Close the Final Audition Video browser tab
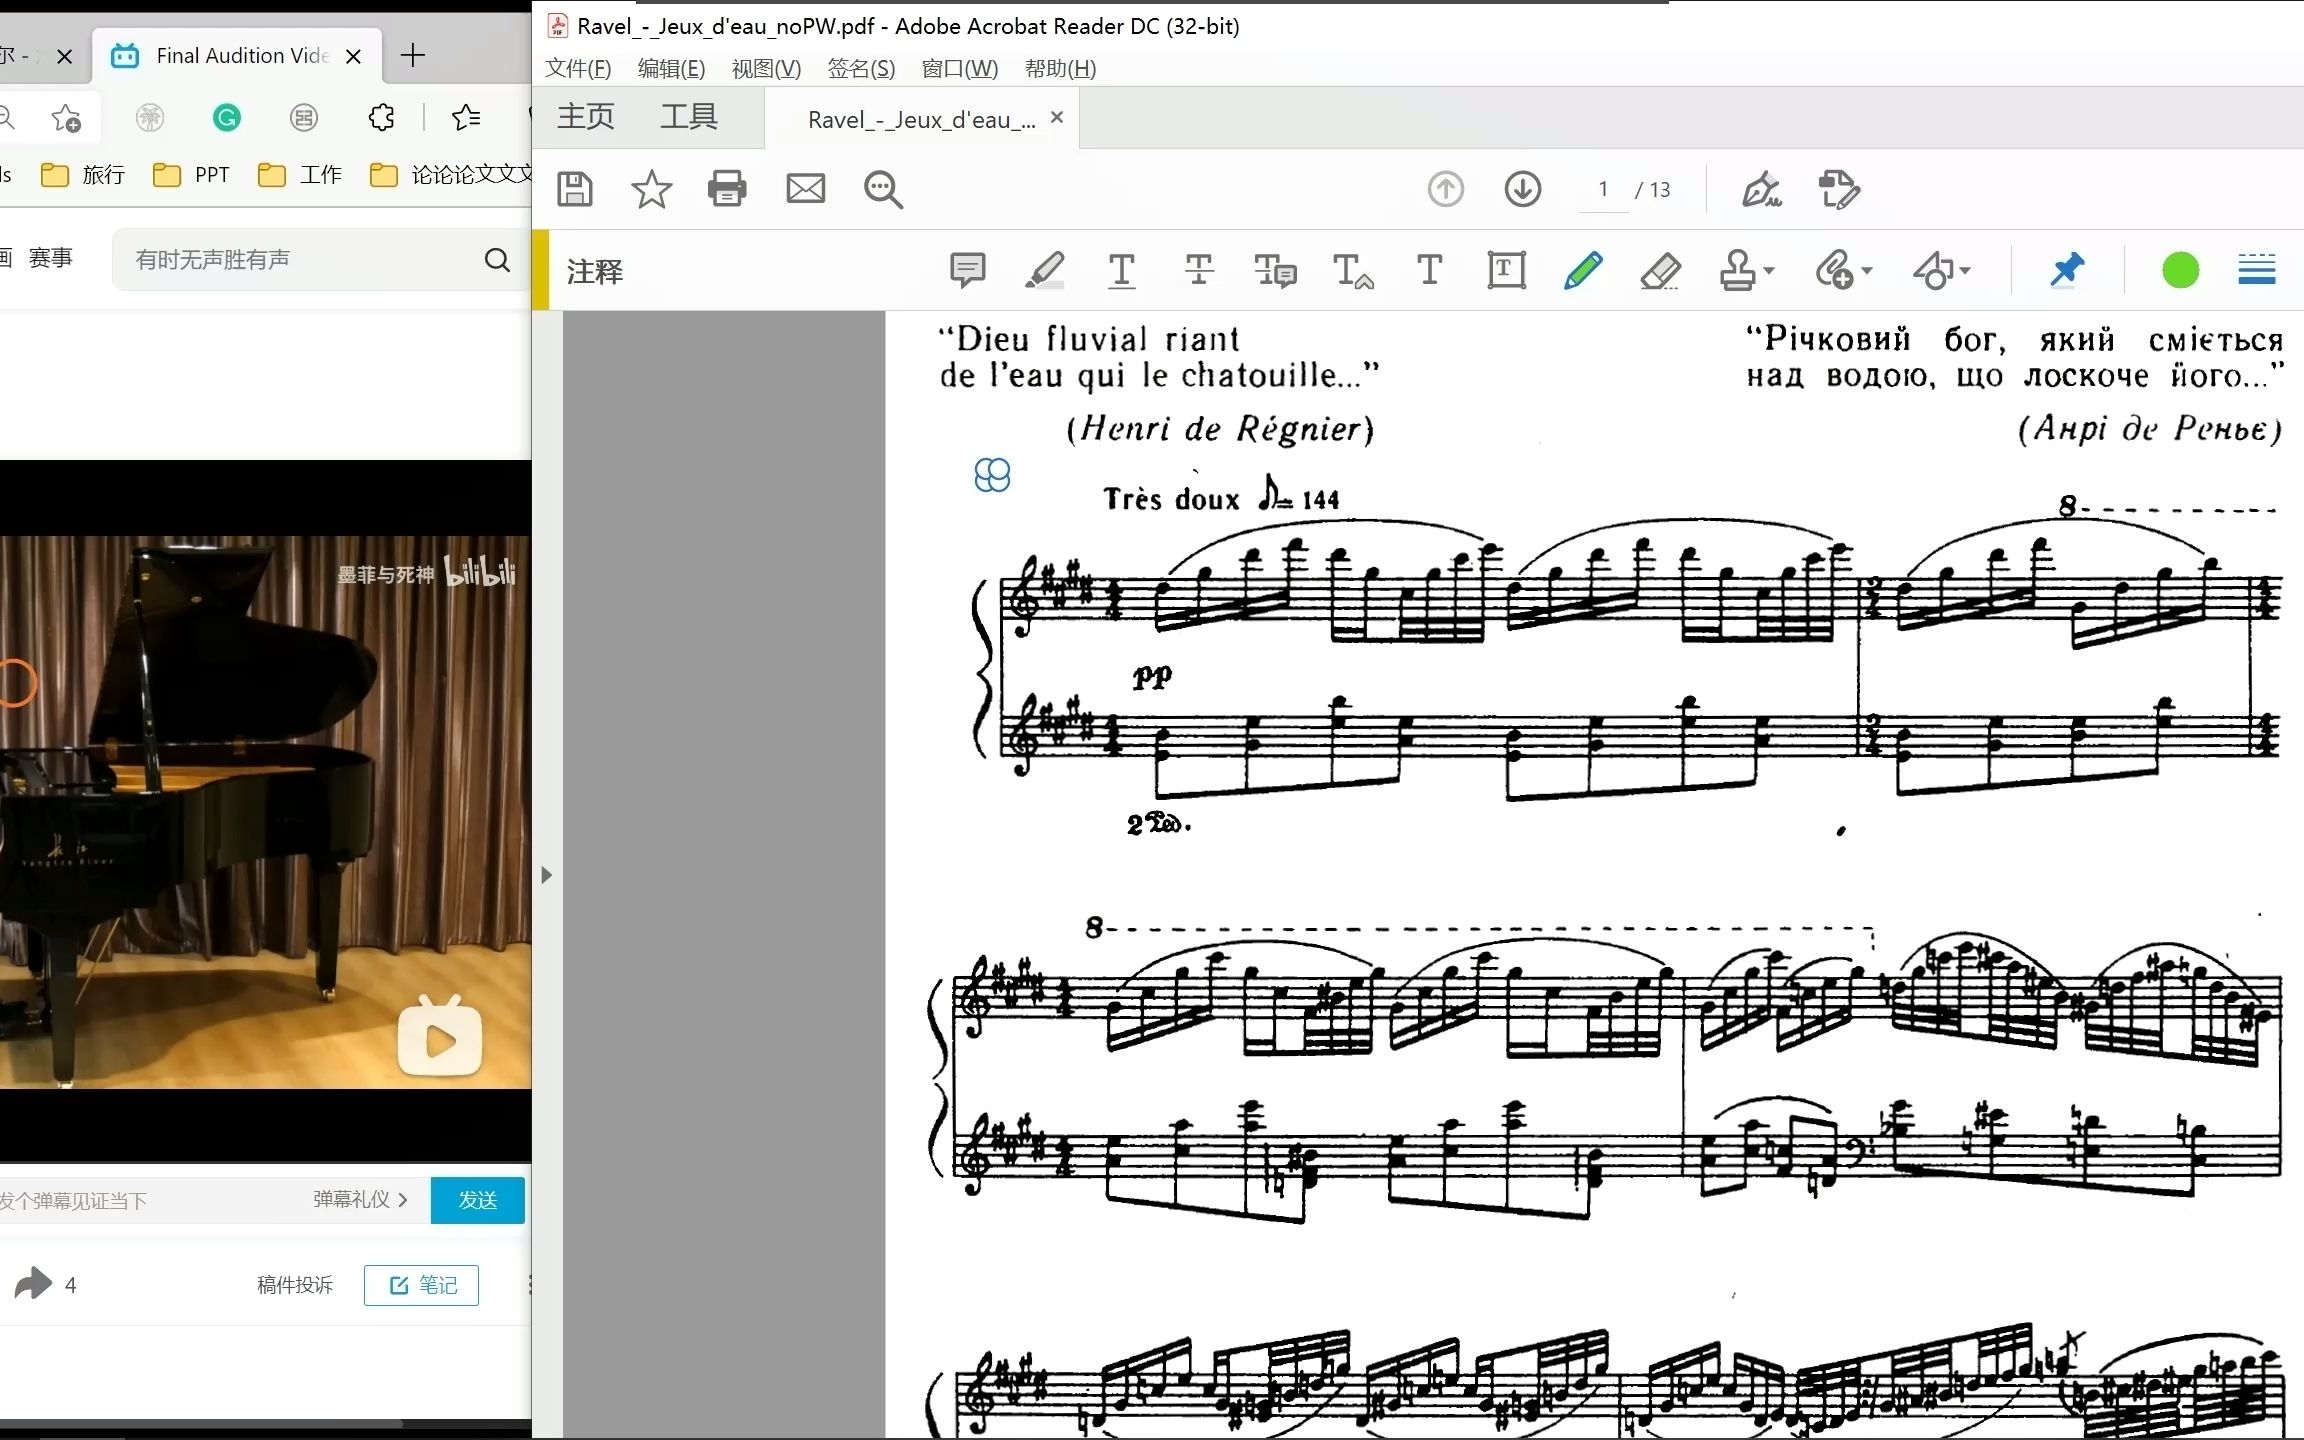 tap(353, 56)
